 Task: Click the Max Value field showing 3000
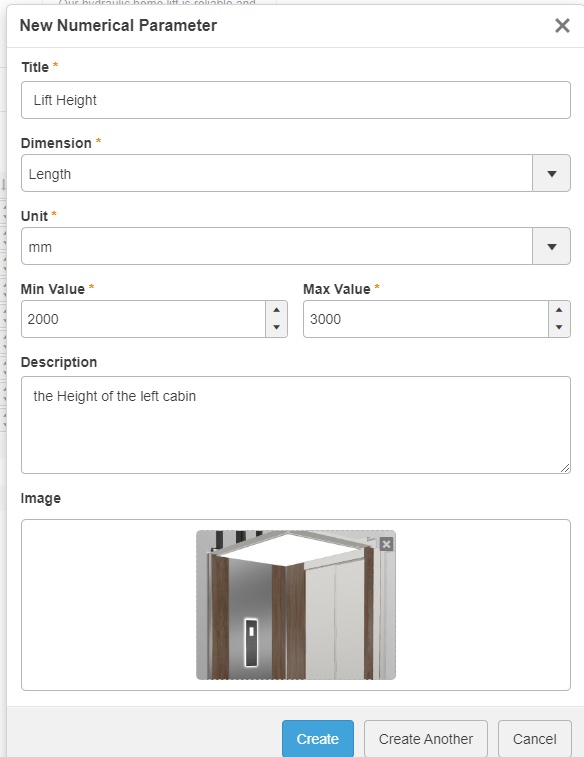coord(426,319)
